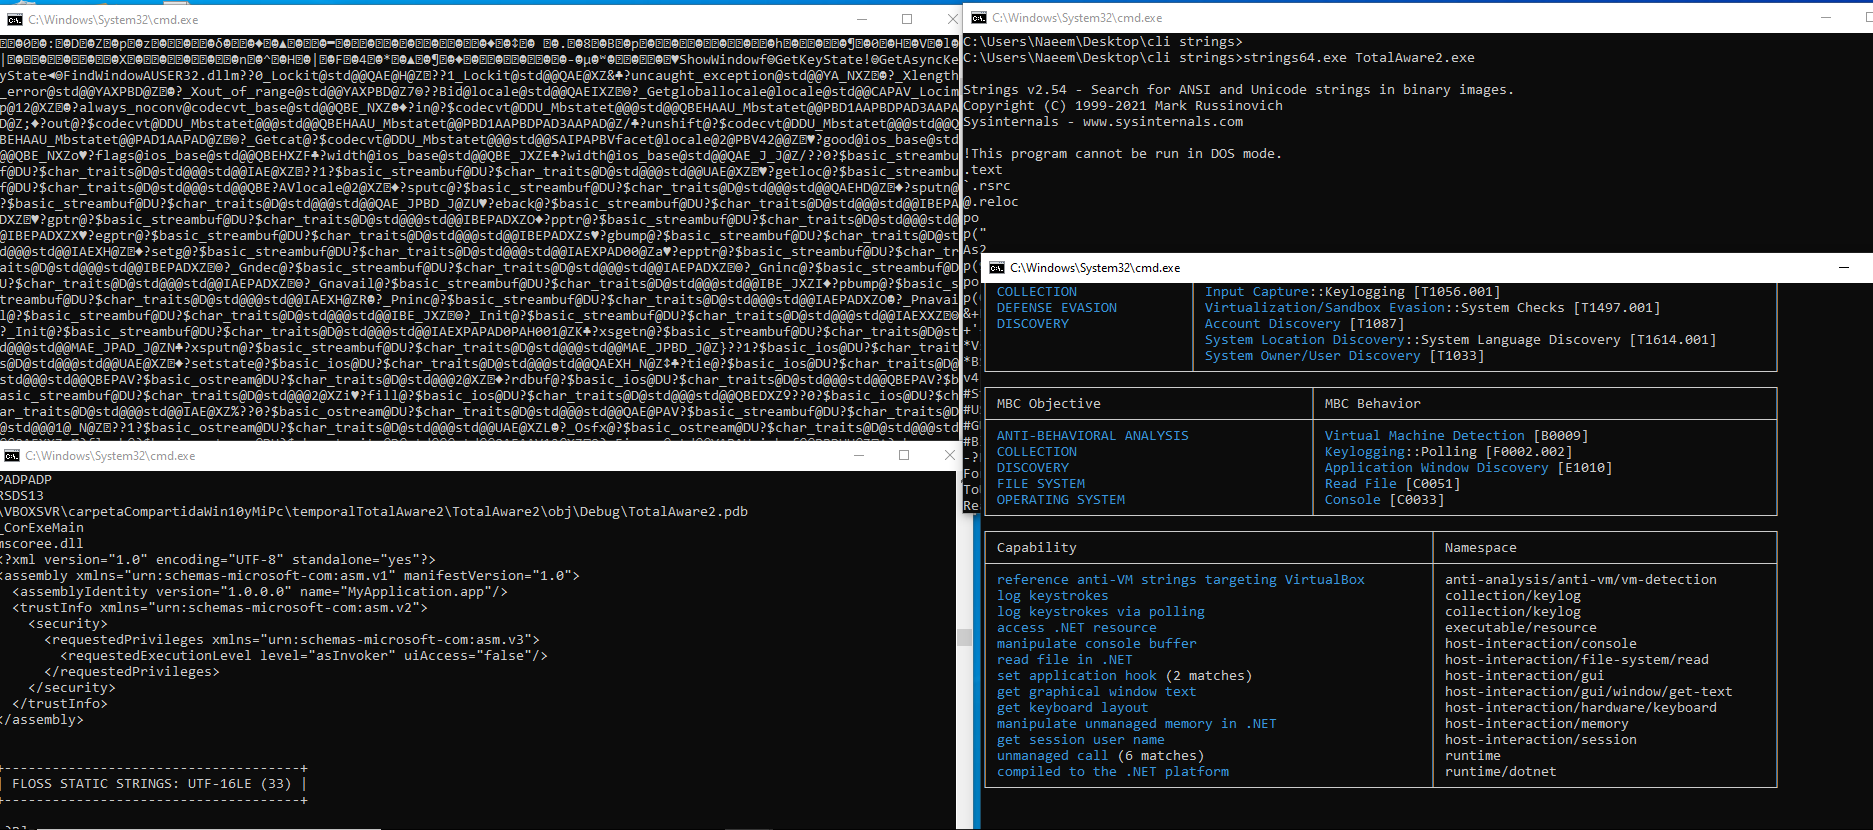This screenshot has height=830, width=1873.
Task: Click the cmd icon of the strings64 console window
Action: [979, 18]
